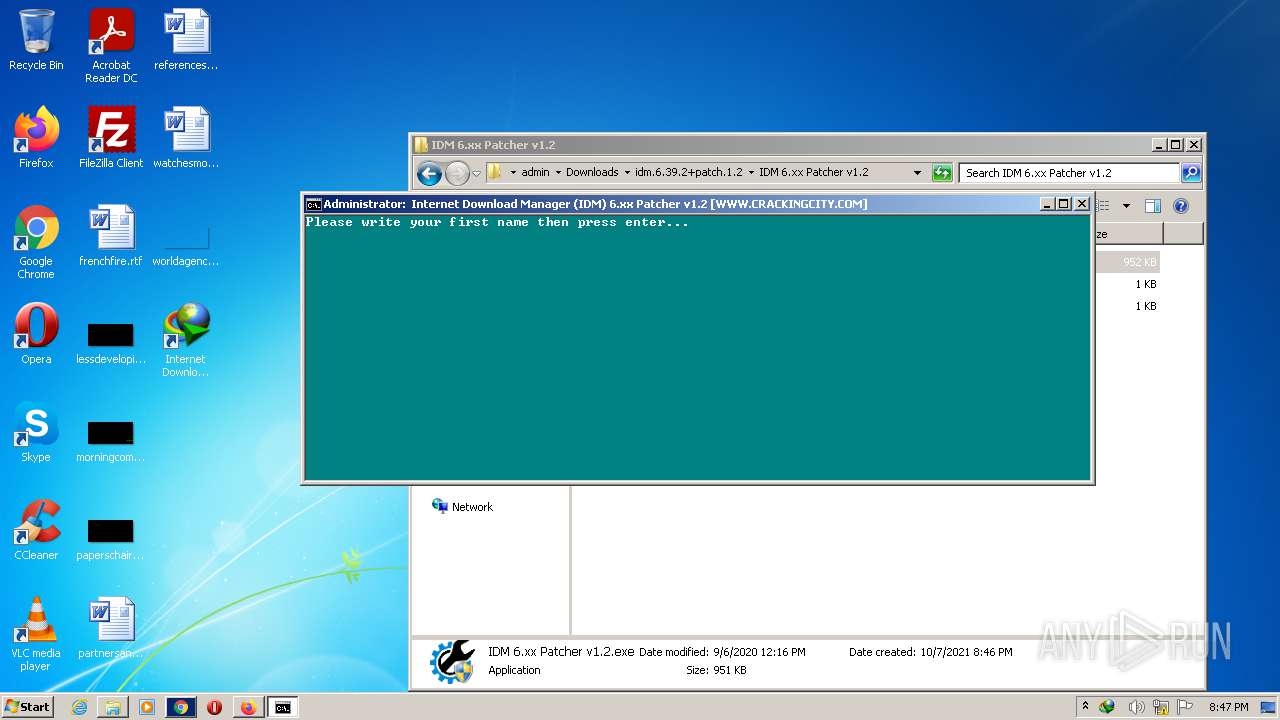This screenshot has height=720, width=1280.
Task: Click the taskbar clock showing 8:47 PM
Action: pyautogui.click(x=1228, y=707)
